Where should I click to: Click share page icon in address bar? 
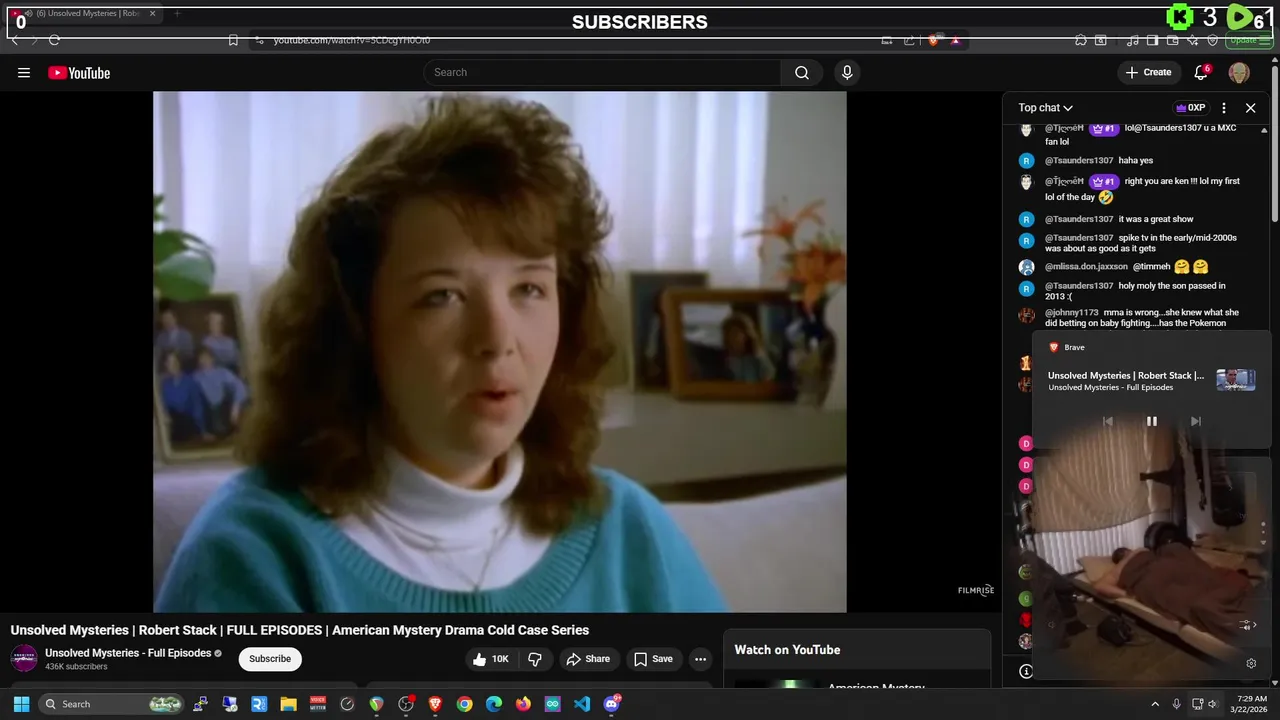tap(909, 40)
